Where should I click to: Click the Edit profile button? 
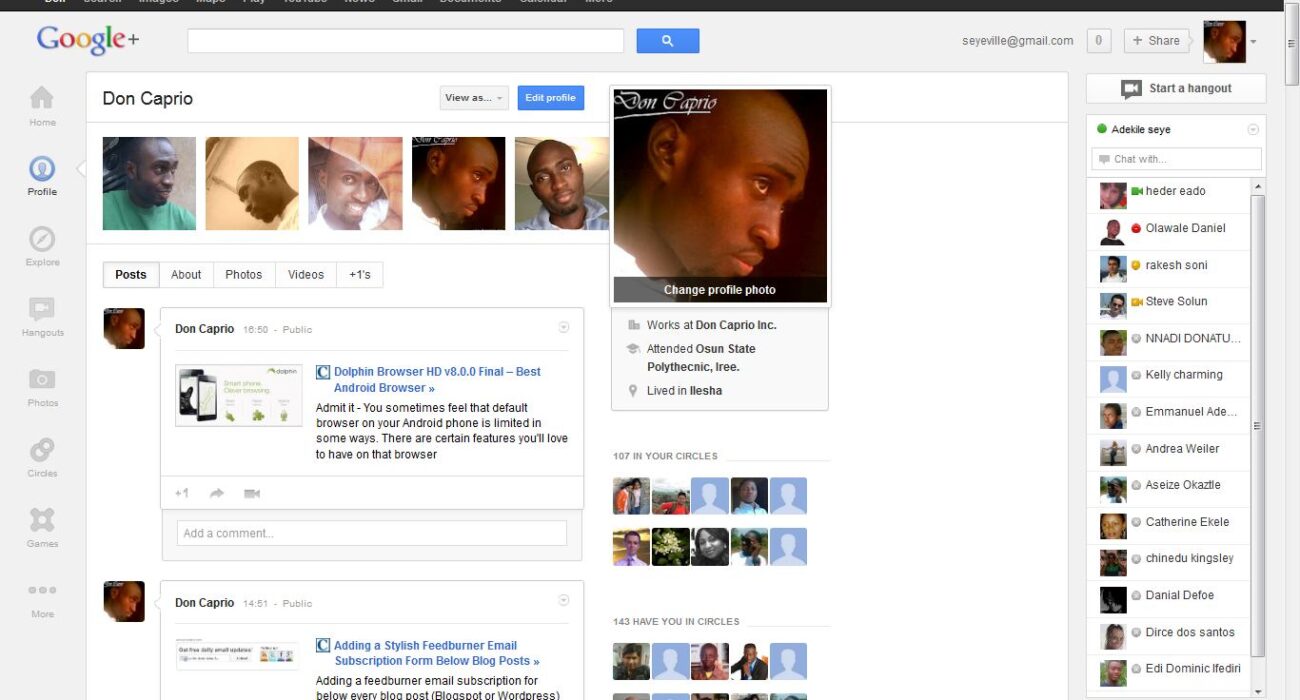click(x=550, y=98)
